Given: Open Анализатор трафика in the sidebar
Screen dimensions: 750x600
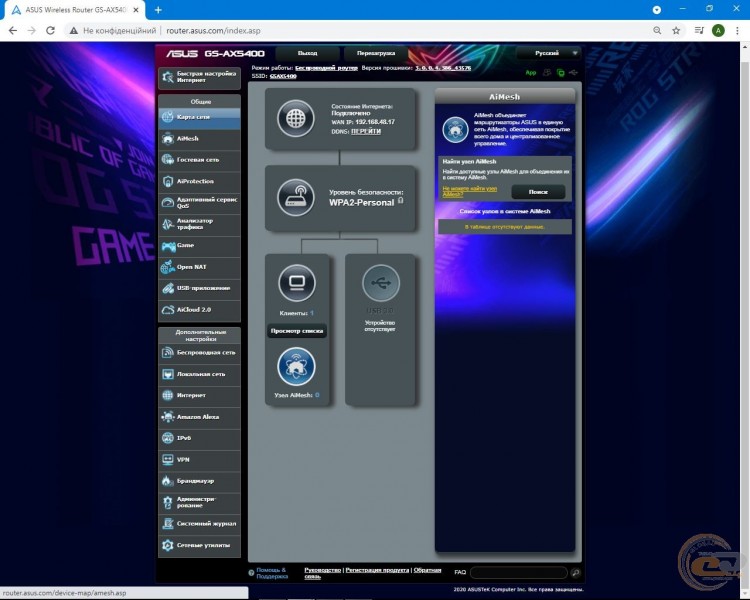Looking at the screenshot, I should (199, 224).
